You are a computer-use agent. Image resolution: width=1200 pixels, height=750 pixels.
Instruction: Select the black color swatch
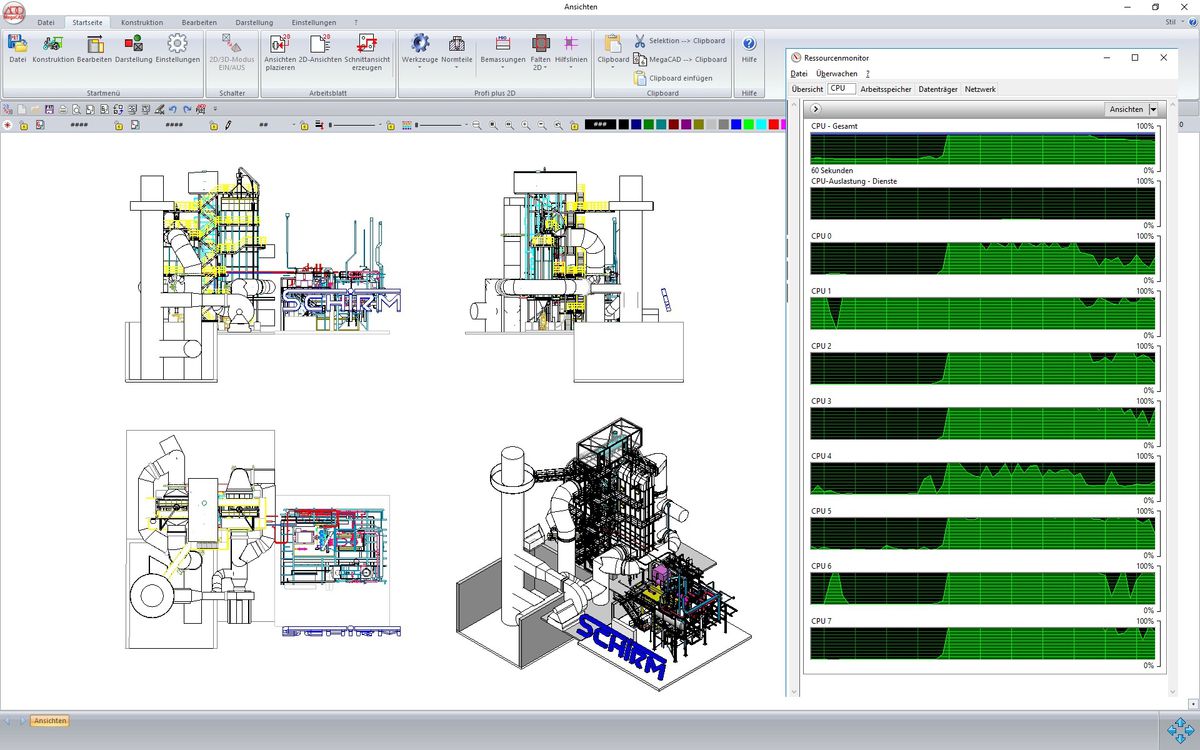623,125
